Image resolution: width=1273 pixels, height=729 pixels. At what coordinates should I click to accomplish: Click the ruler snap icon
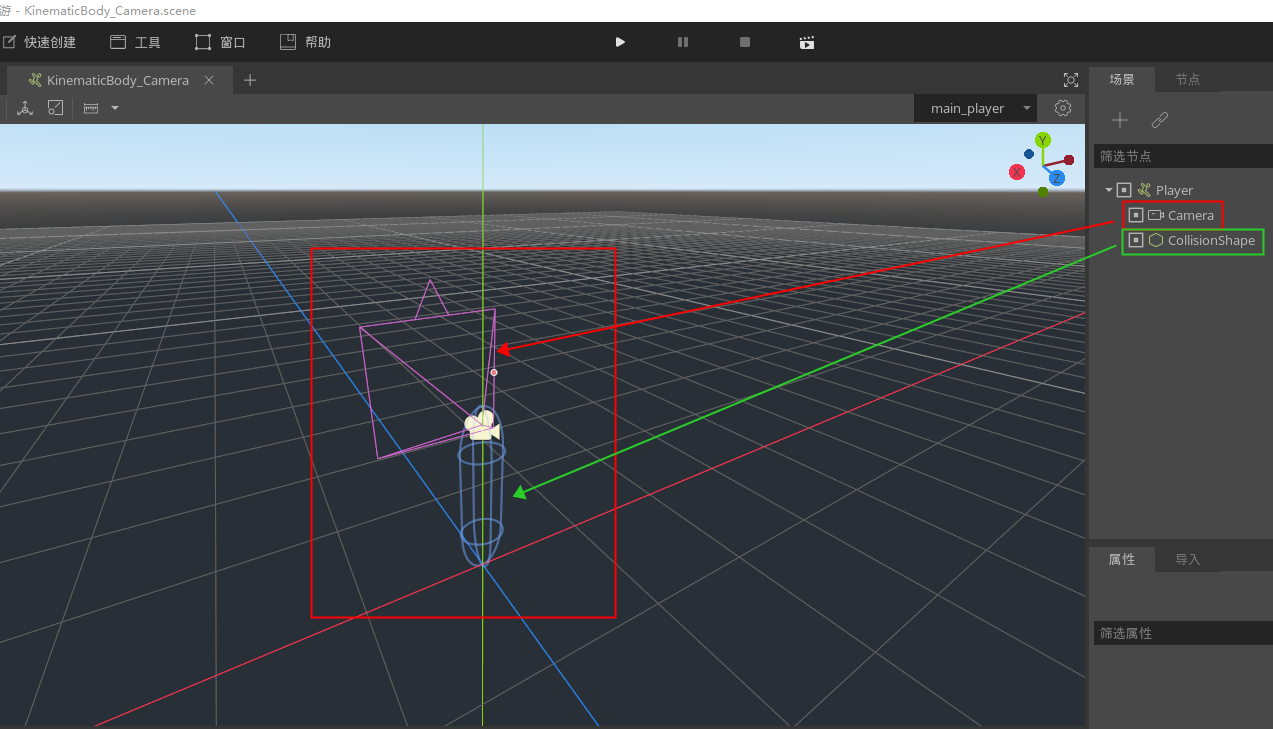coord(91,108)
